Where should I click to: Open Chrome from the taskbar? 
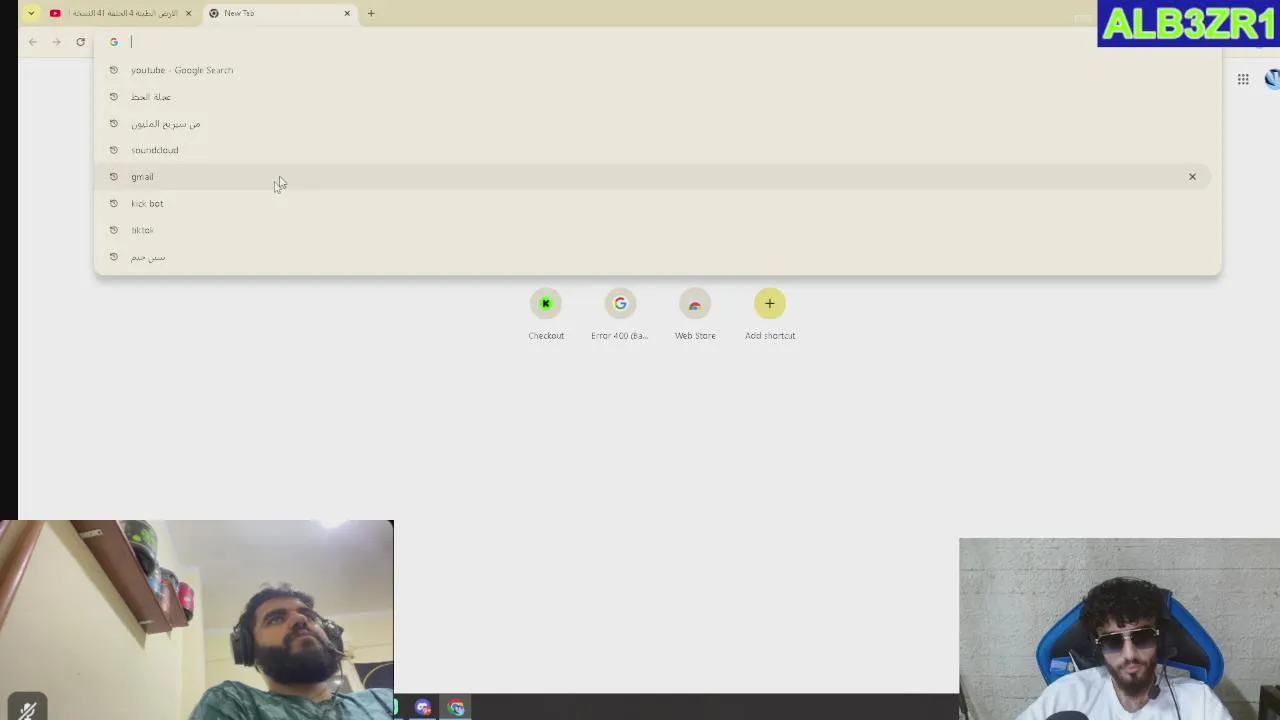[x=456, y=708]
